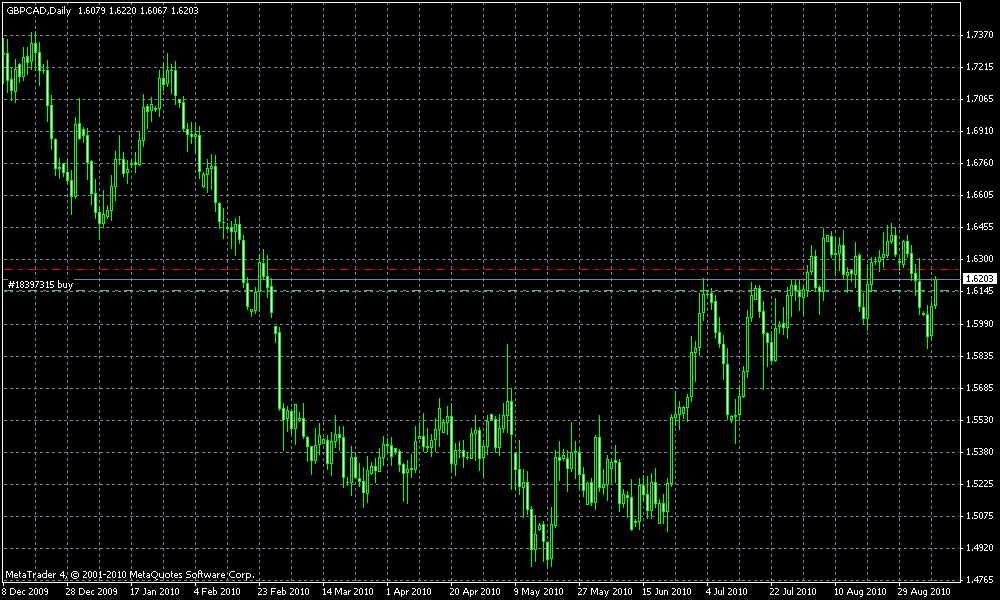1000x600 pixels.
Task: Click the 17 Jan 2010 date label
Action: click(155, 592)
